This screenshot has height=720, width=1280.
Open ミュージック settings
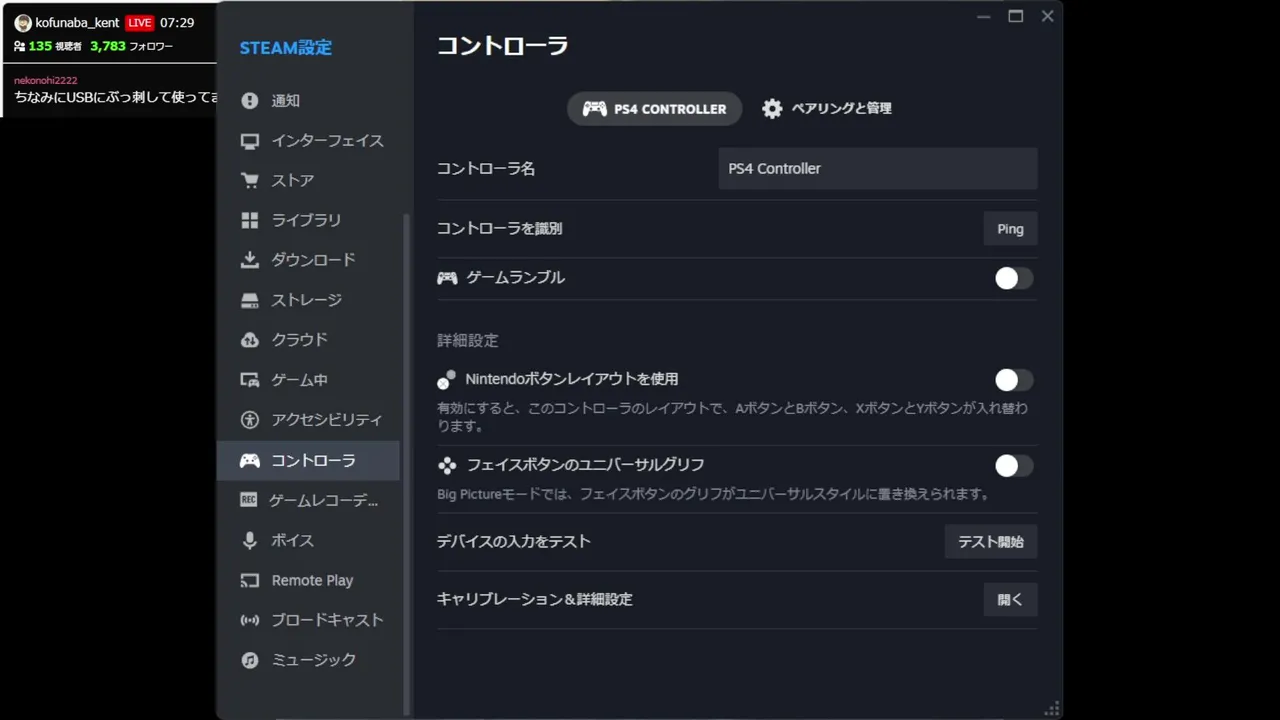click(x=308, y=660)
